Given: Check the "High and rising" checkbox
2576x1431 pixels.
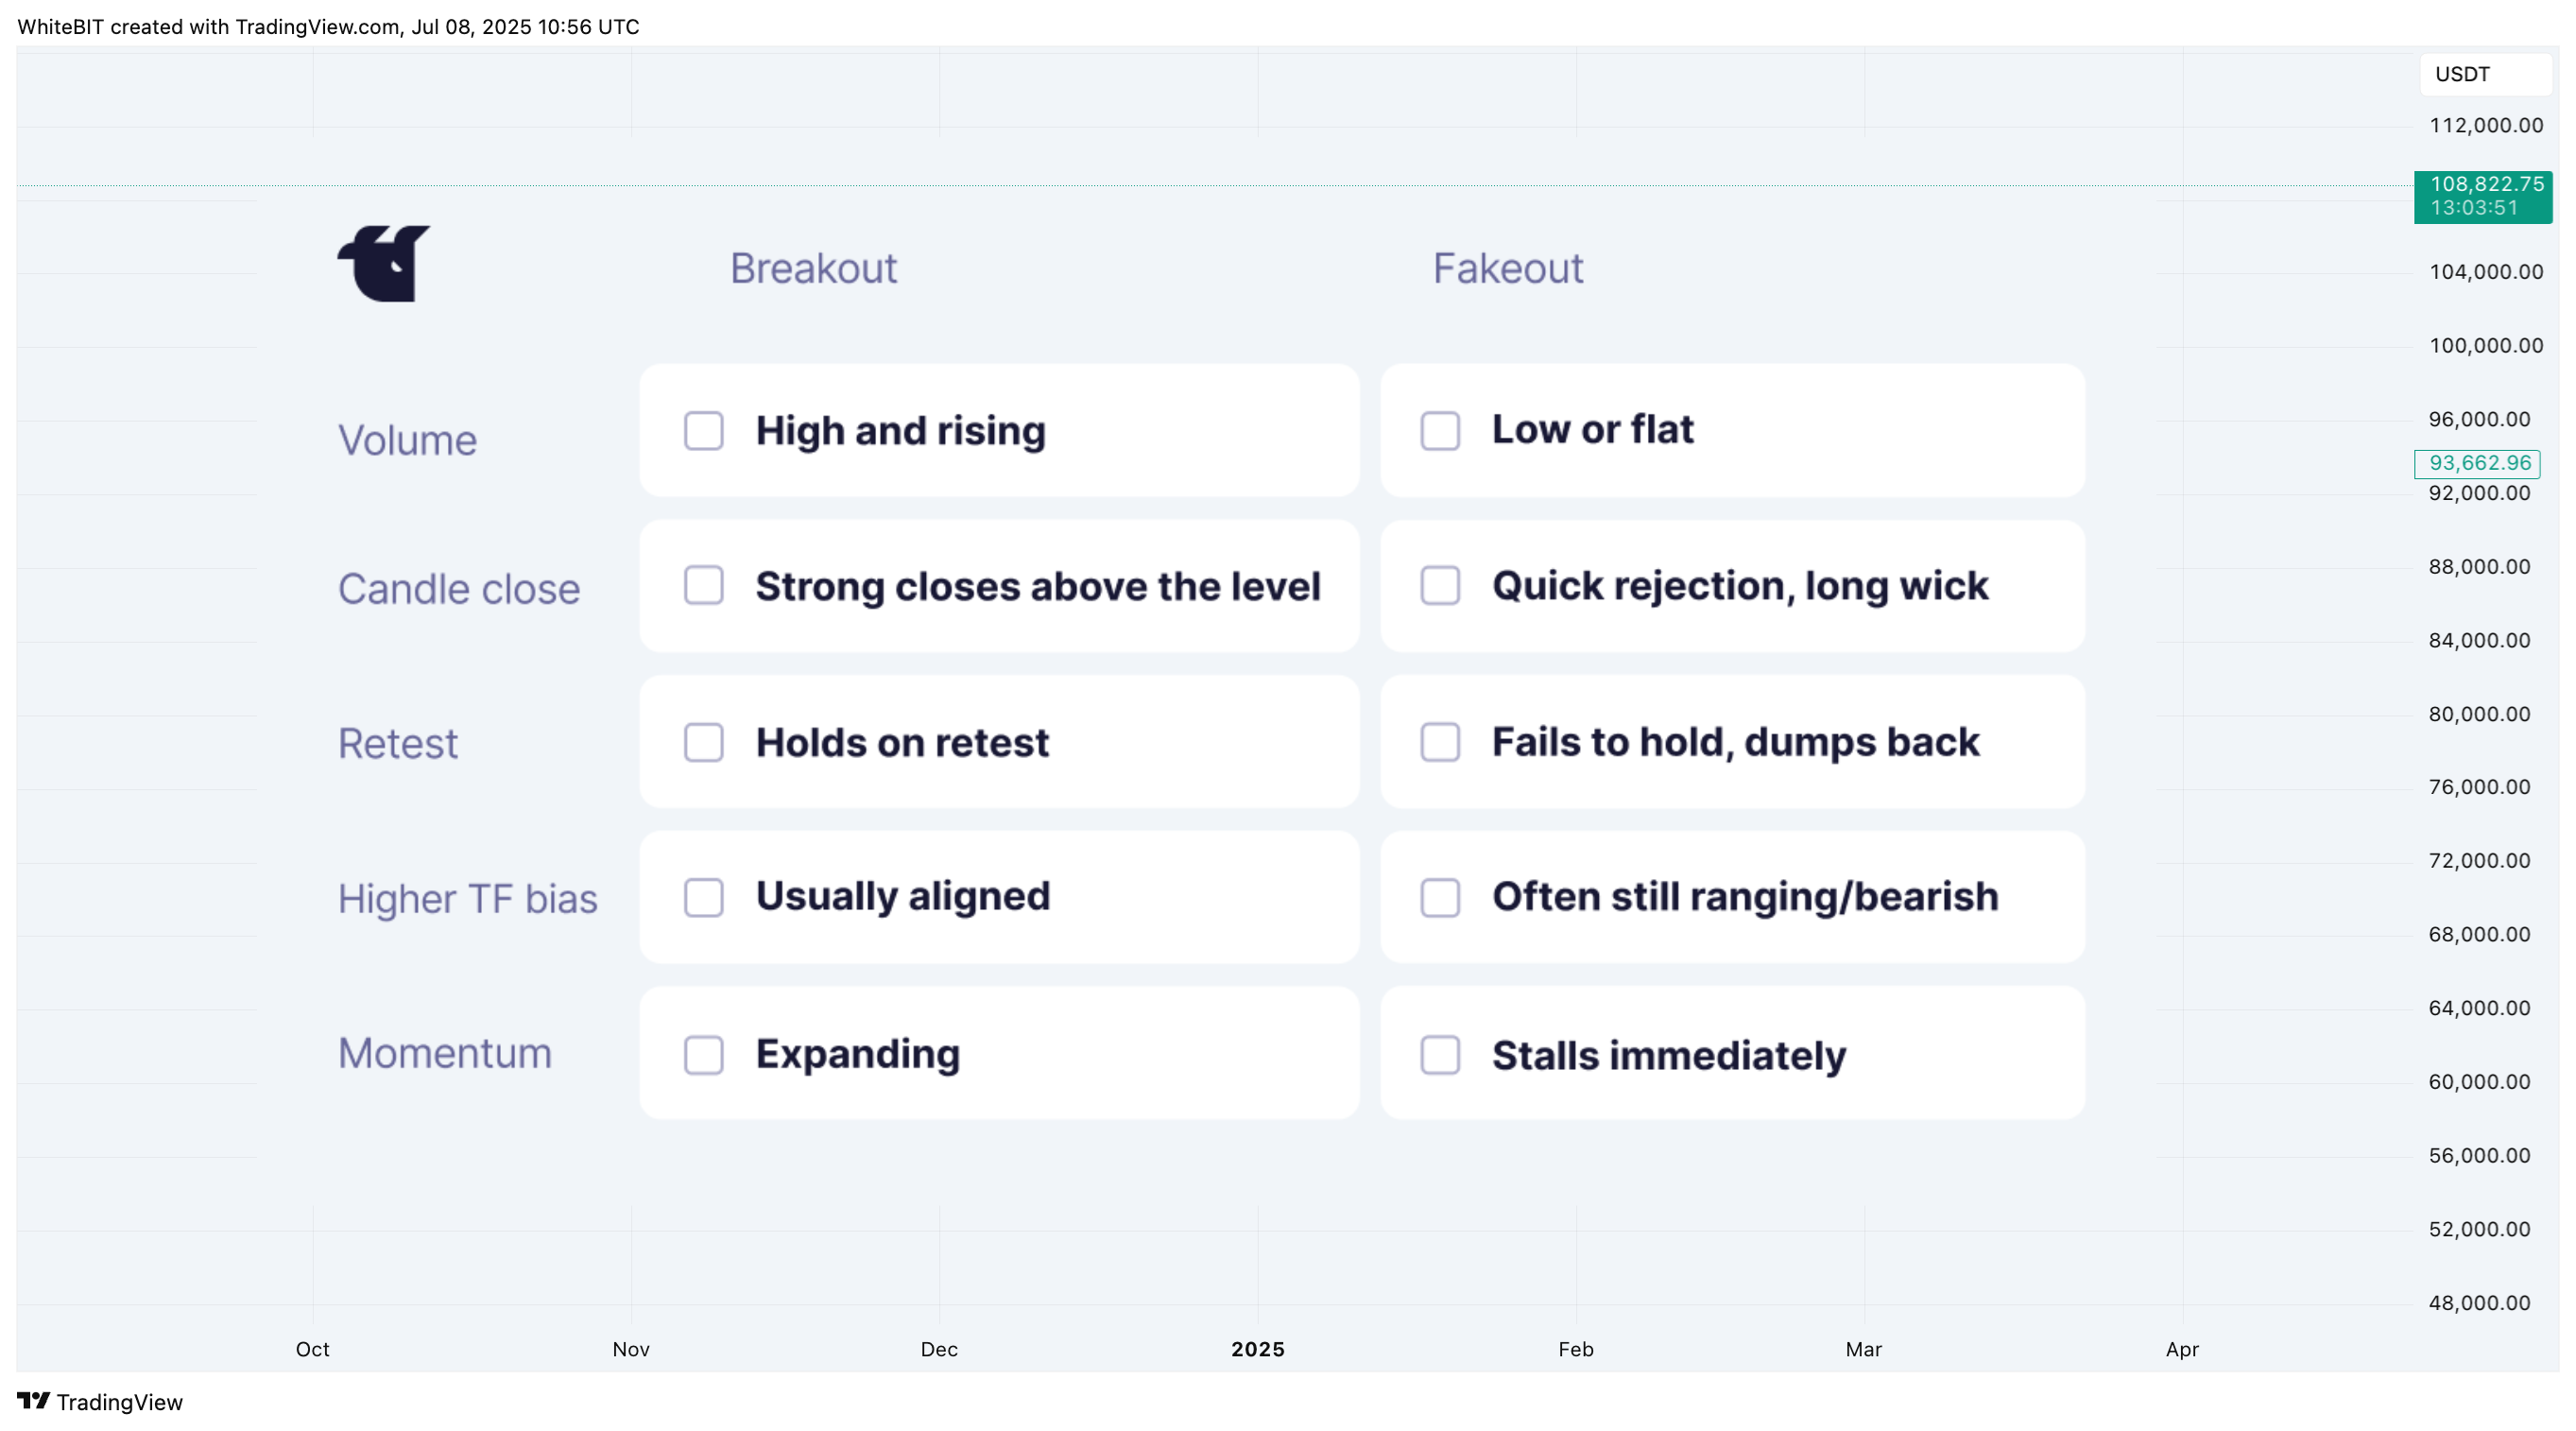Looking at the screenshot, I should click(704, 431).
